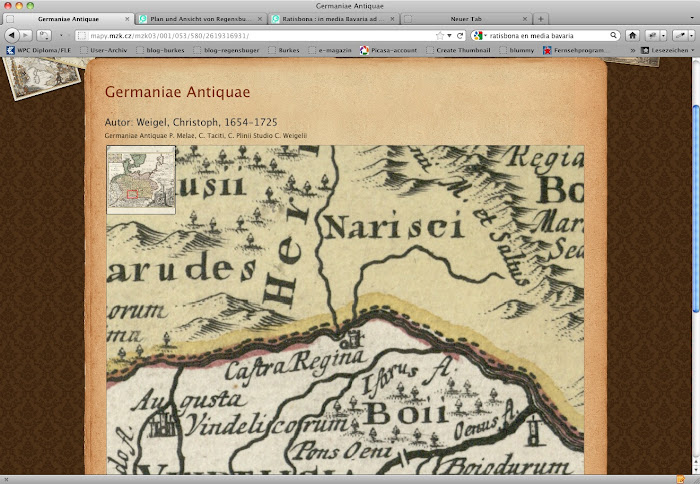Close the 'Plan und Ansicht von Regensbu...' tab

click(259, 19)
